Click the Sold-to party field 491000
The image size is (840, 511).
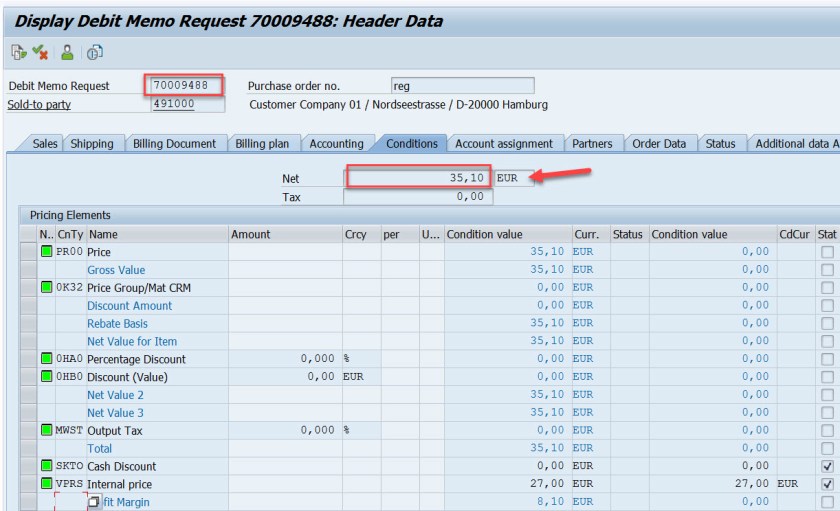pos(188,104)
